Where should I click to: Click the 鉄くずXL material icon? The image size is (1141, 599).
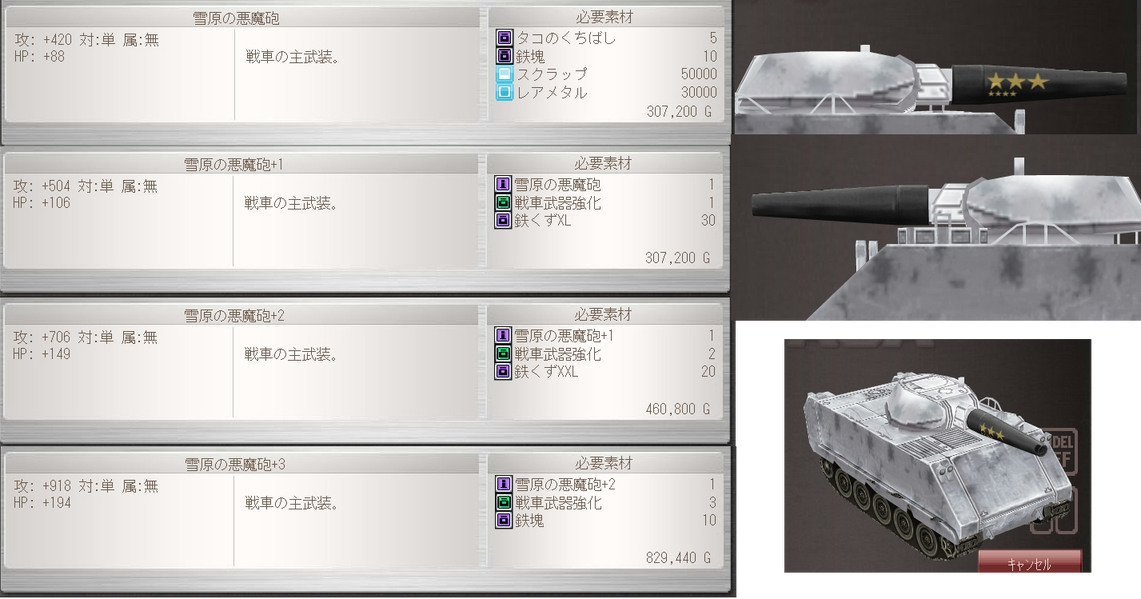[503, 221]
